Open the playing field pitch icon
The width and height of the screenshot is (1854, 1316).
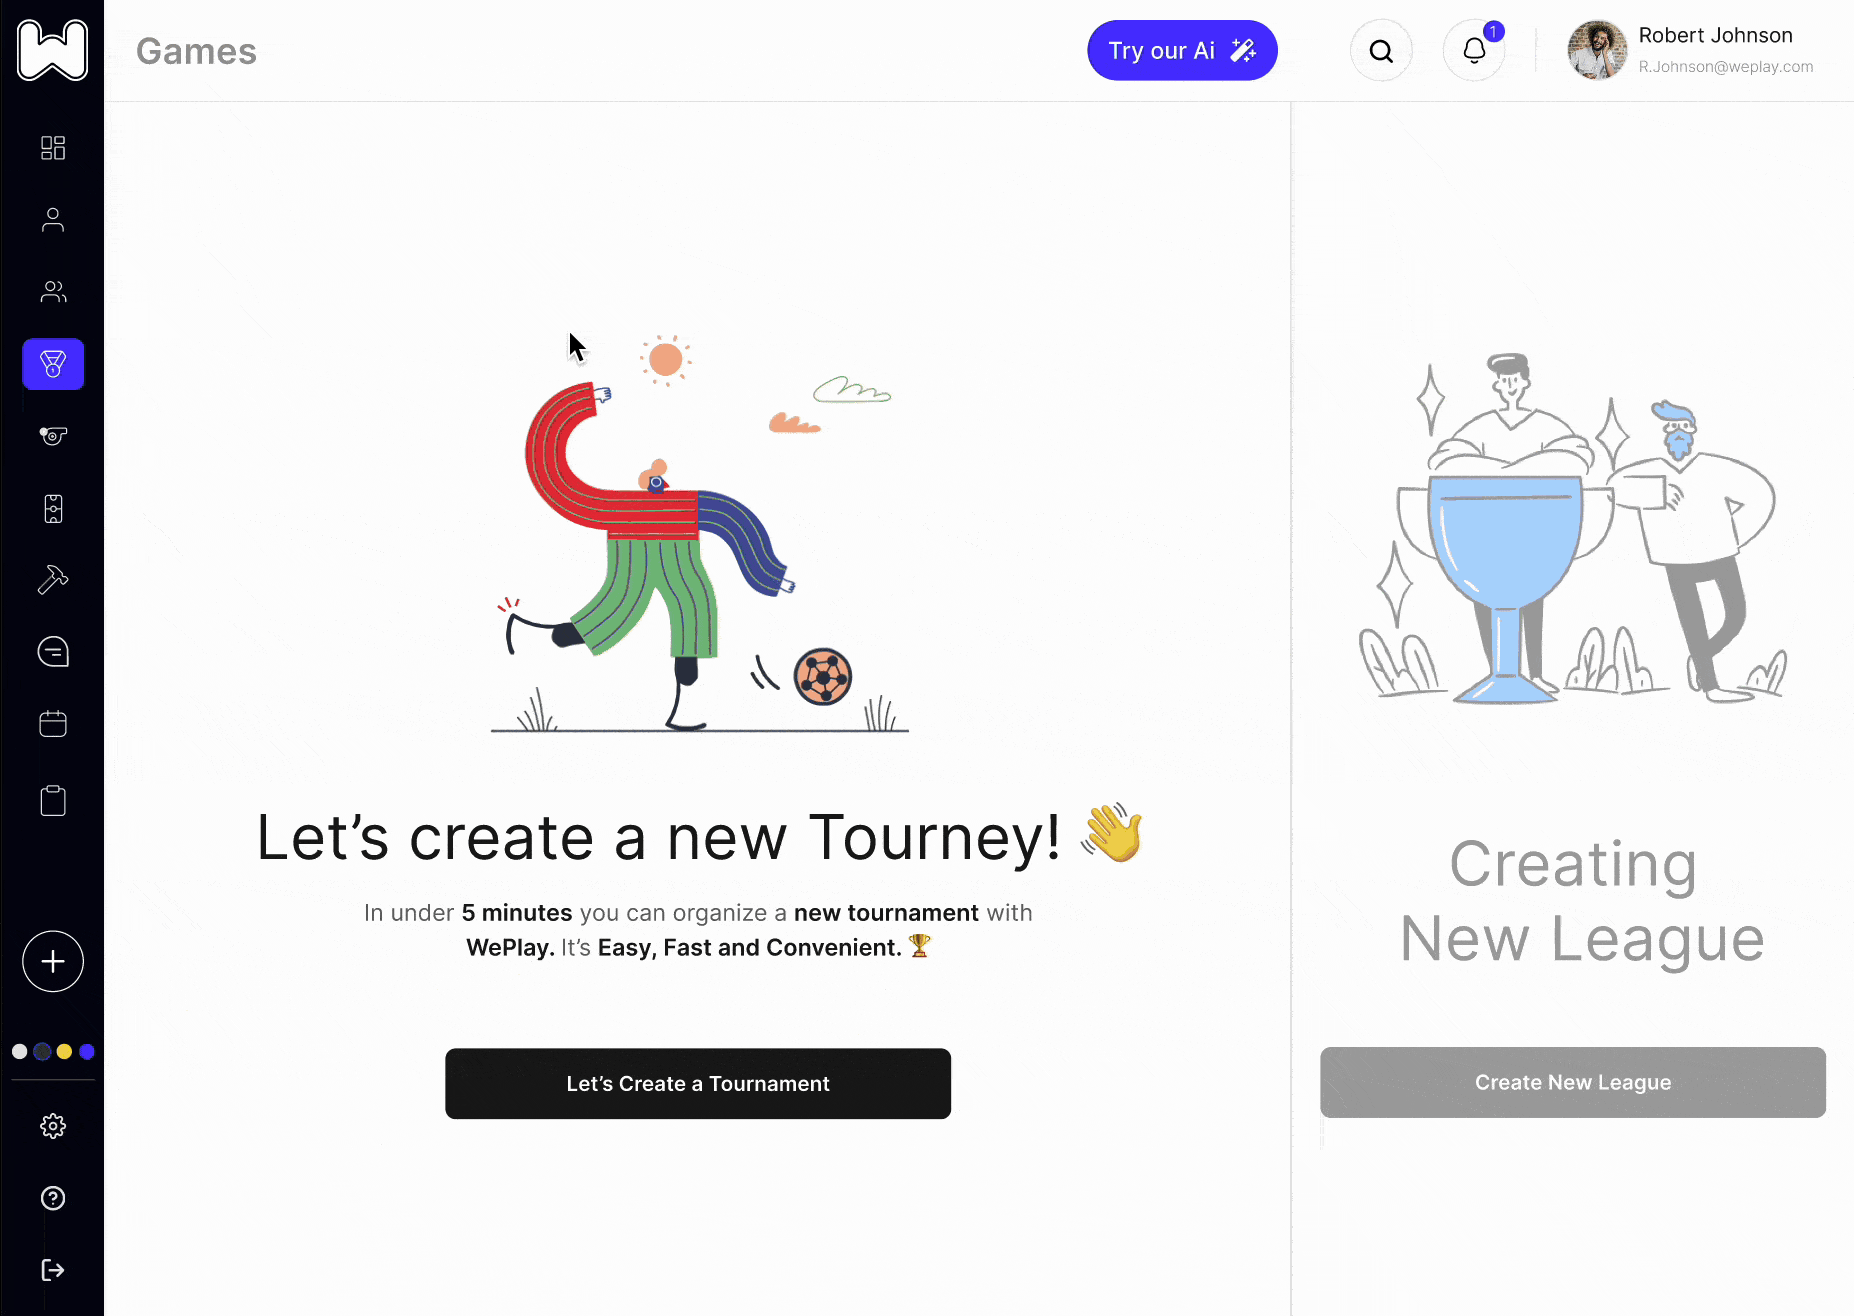pos(53,509)
